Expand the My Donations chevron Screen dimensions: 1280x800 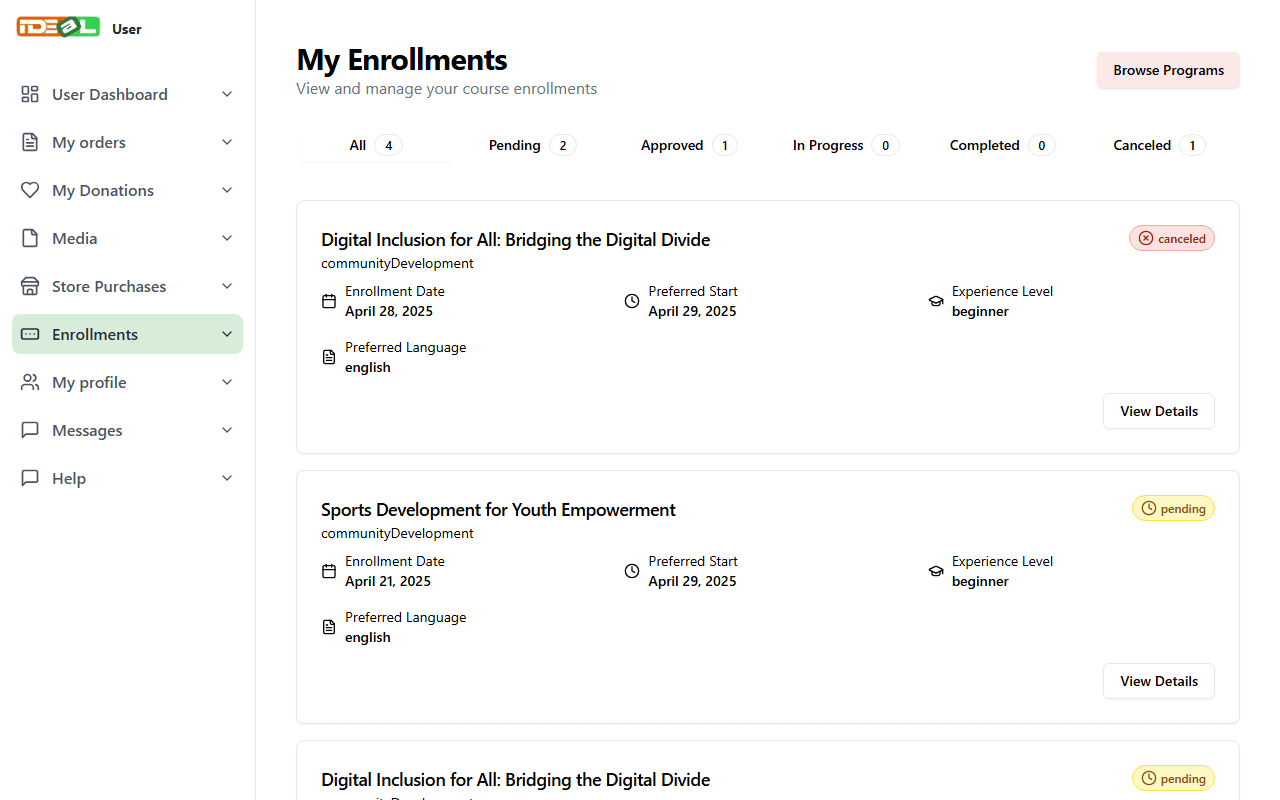tap(227, 190)
